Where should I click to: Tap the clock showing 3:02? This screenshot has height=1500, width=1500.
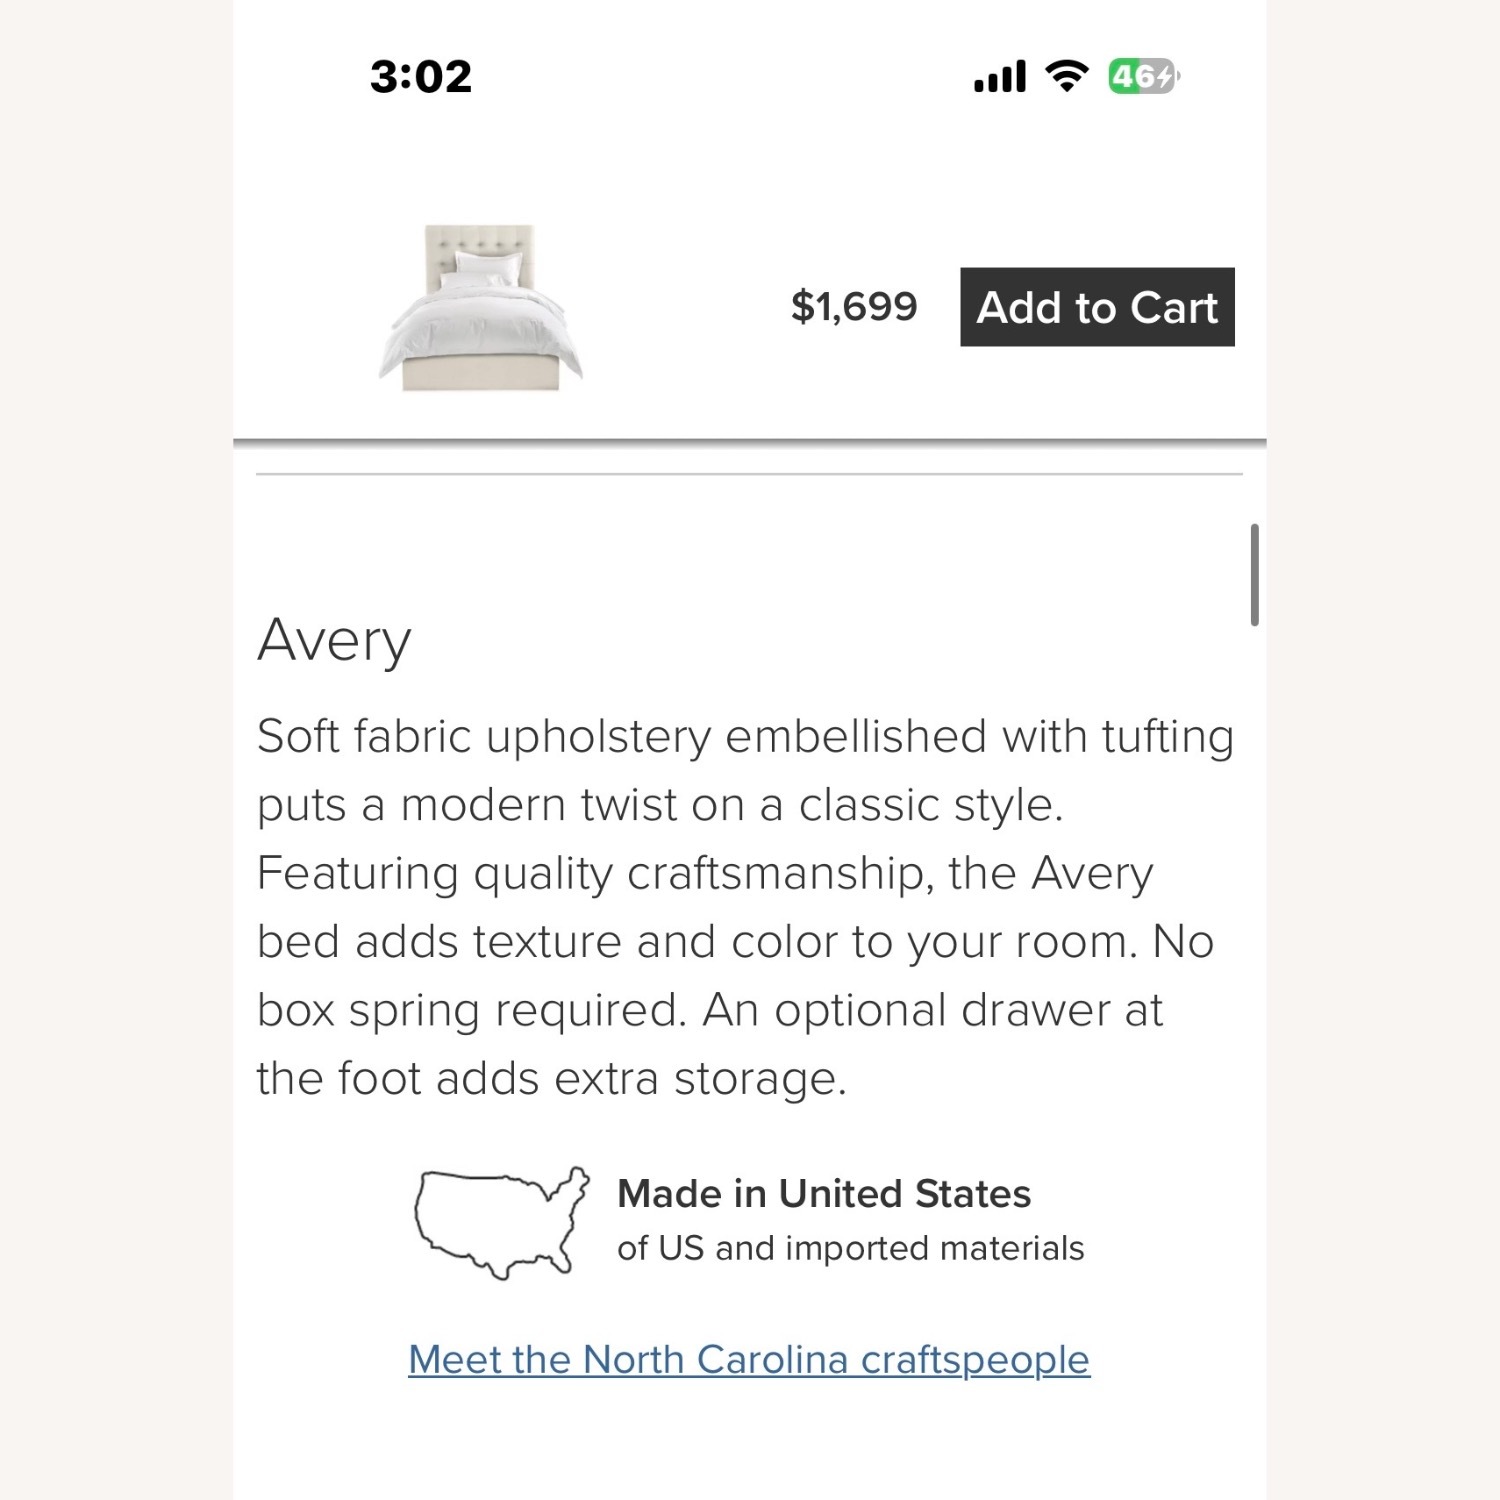point(422,76)
